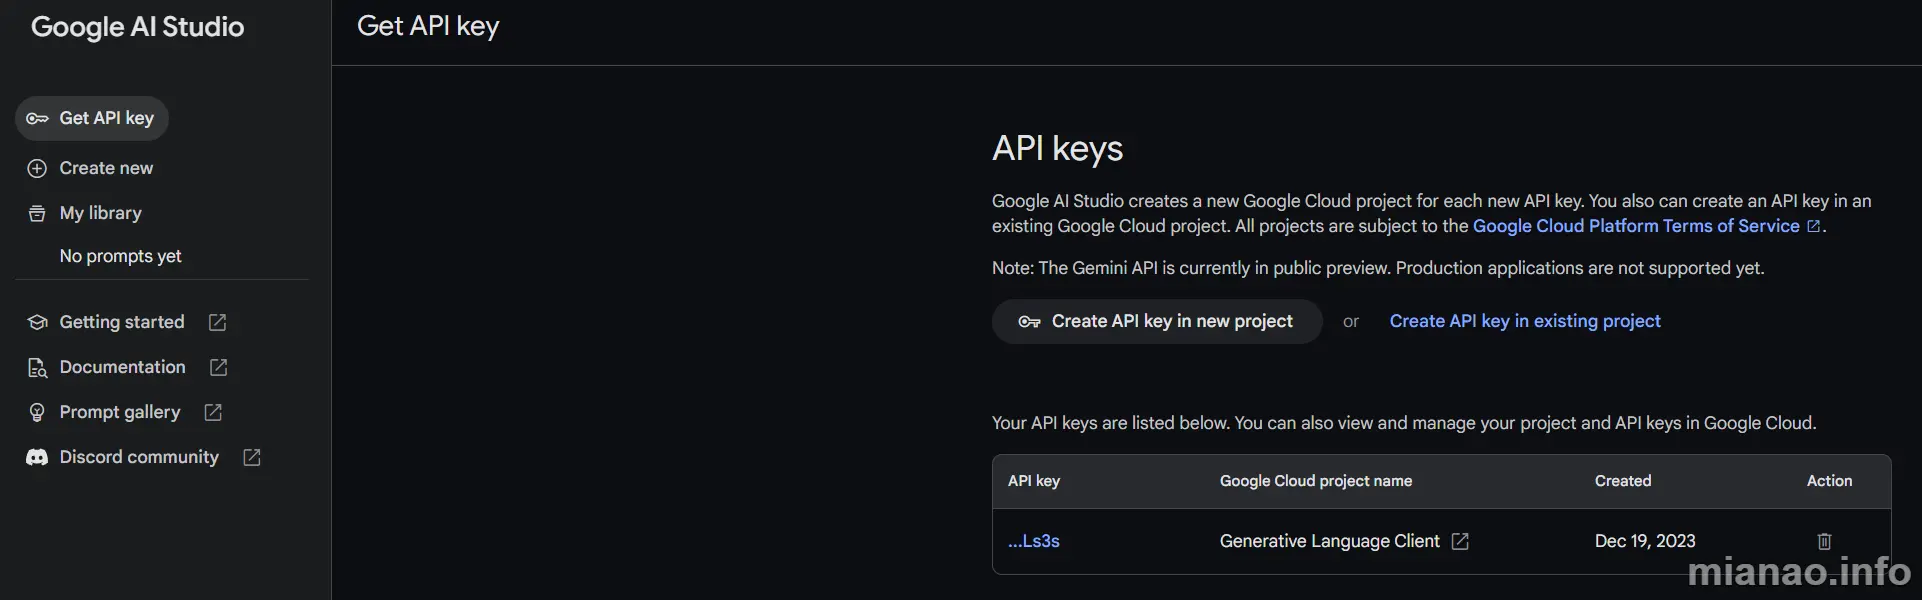The image size is (1922, 600).
Task: Click the Get API key page title
Action: (x=428, y=26)
